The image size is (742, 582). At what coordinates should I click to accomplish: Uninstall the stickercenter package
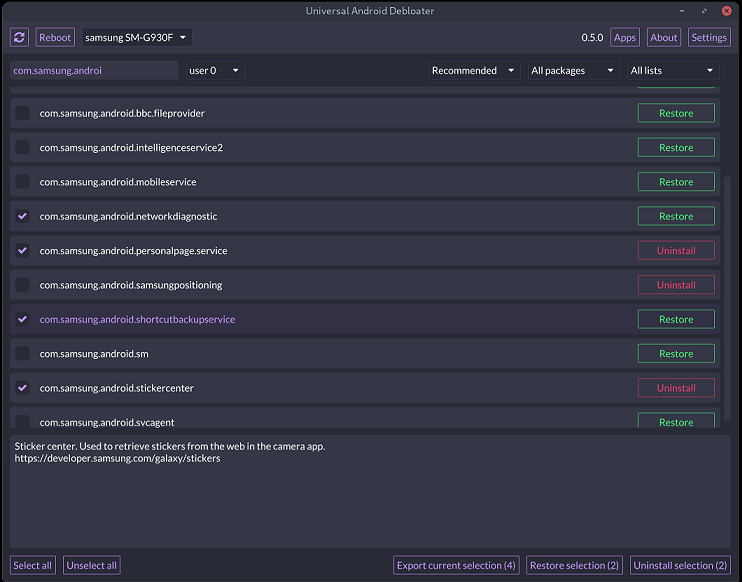676,388
